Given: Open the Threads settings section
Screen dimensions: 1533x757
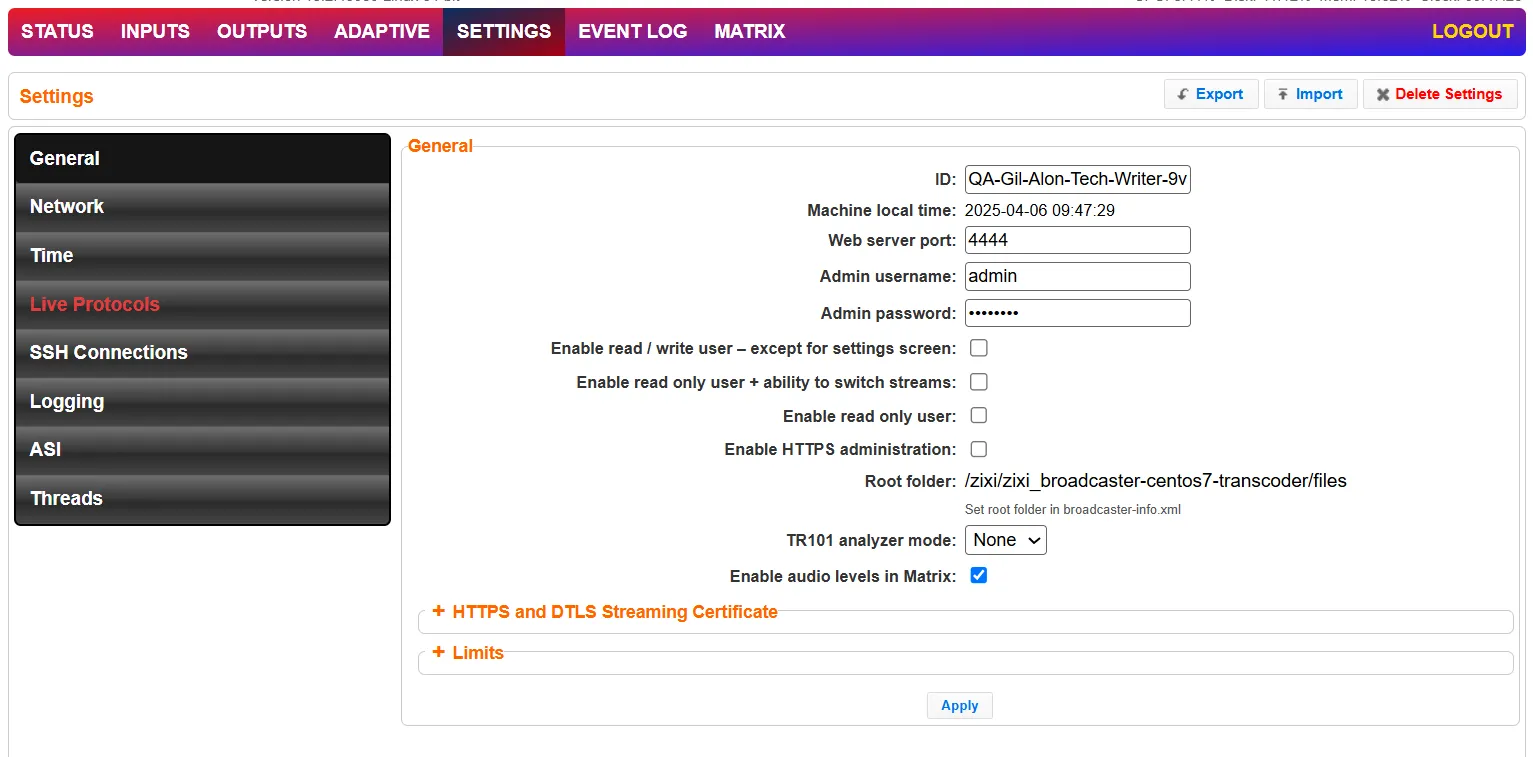Looking at the screenshot, I should [202, 499].
